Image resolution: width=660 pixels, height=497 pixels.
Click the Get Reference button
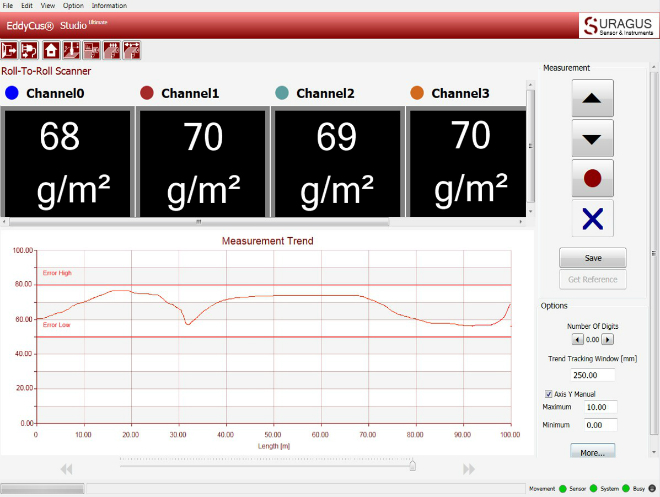click(x=593, y=279)
